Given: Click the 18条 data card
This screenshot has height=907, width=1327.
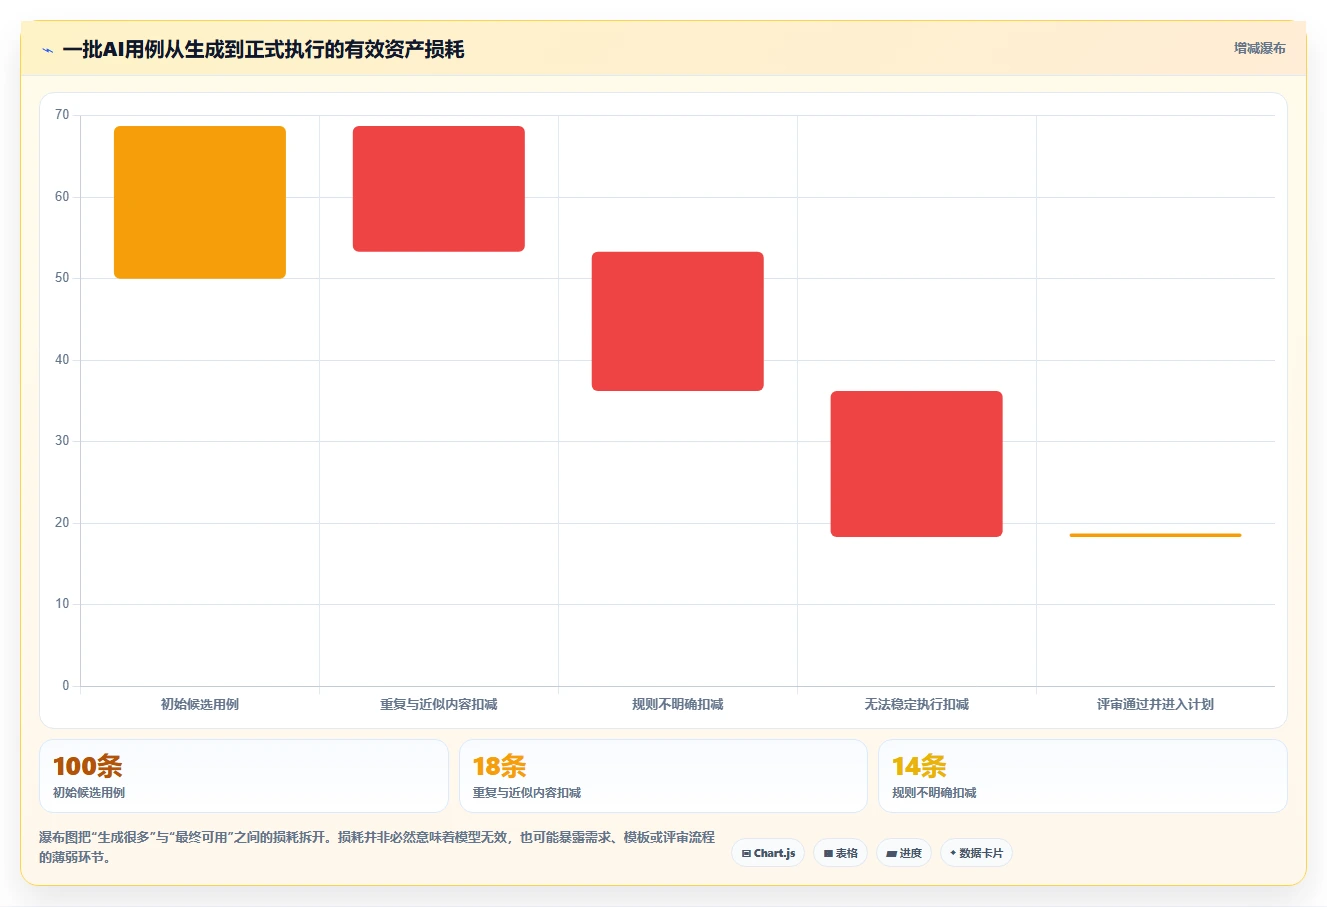Looking at the screenshot, I should [663, 776].
